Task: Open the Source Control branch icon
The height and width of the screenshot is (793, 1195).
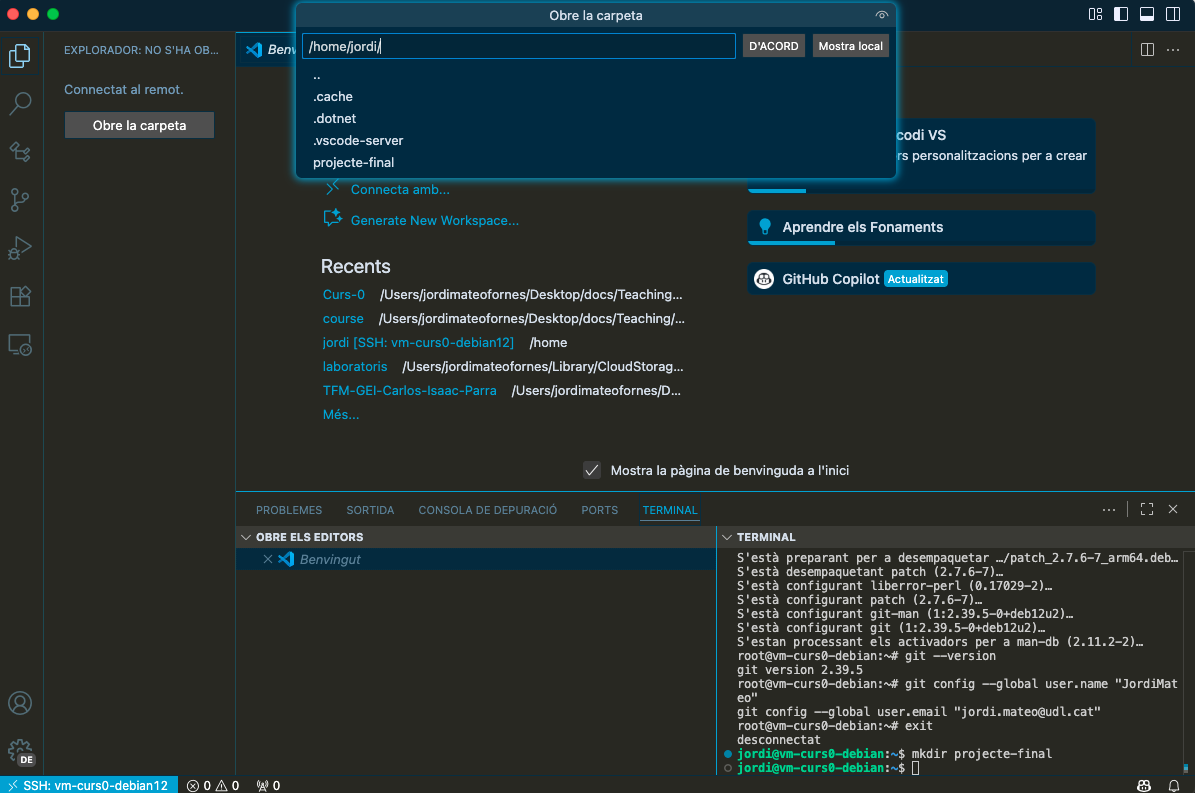Action: (21, 200)
